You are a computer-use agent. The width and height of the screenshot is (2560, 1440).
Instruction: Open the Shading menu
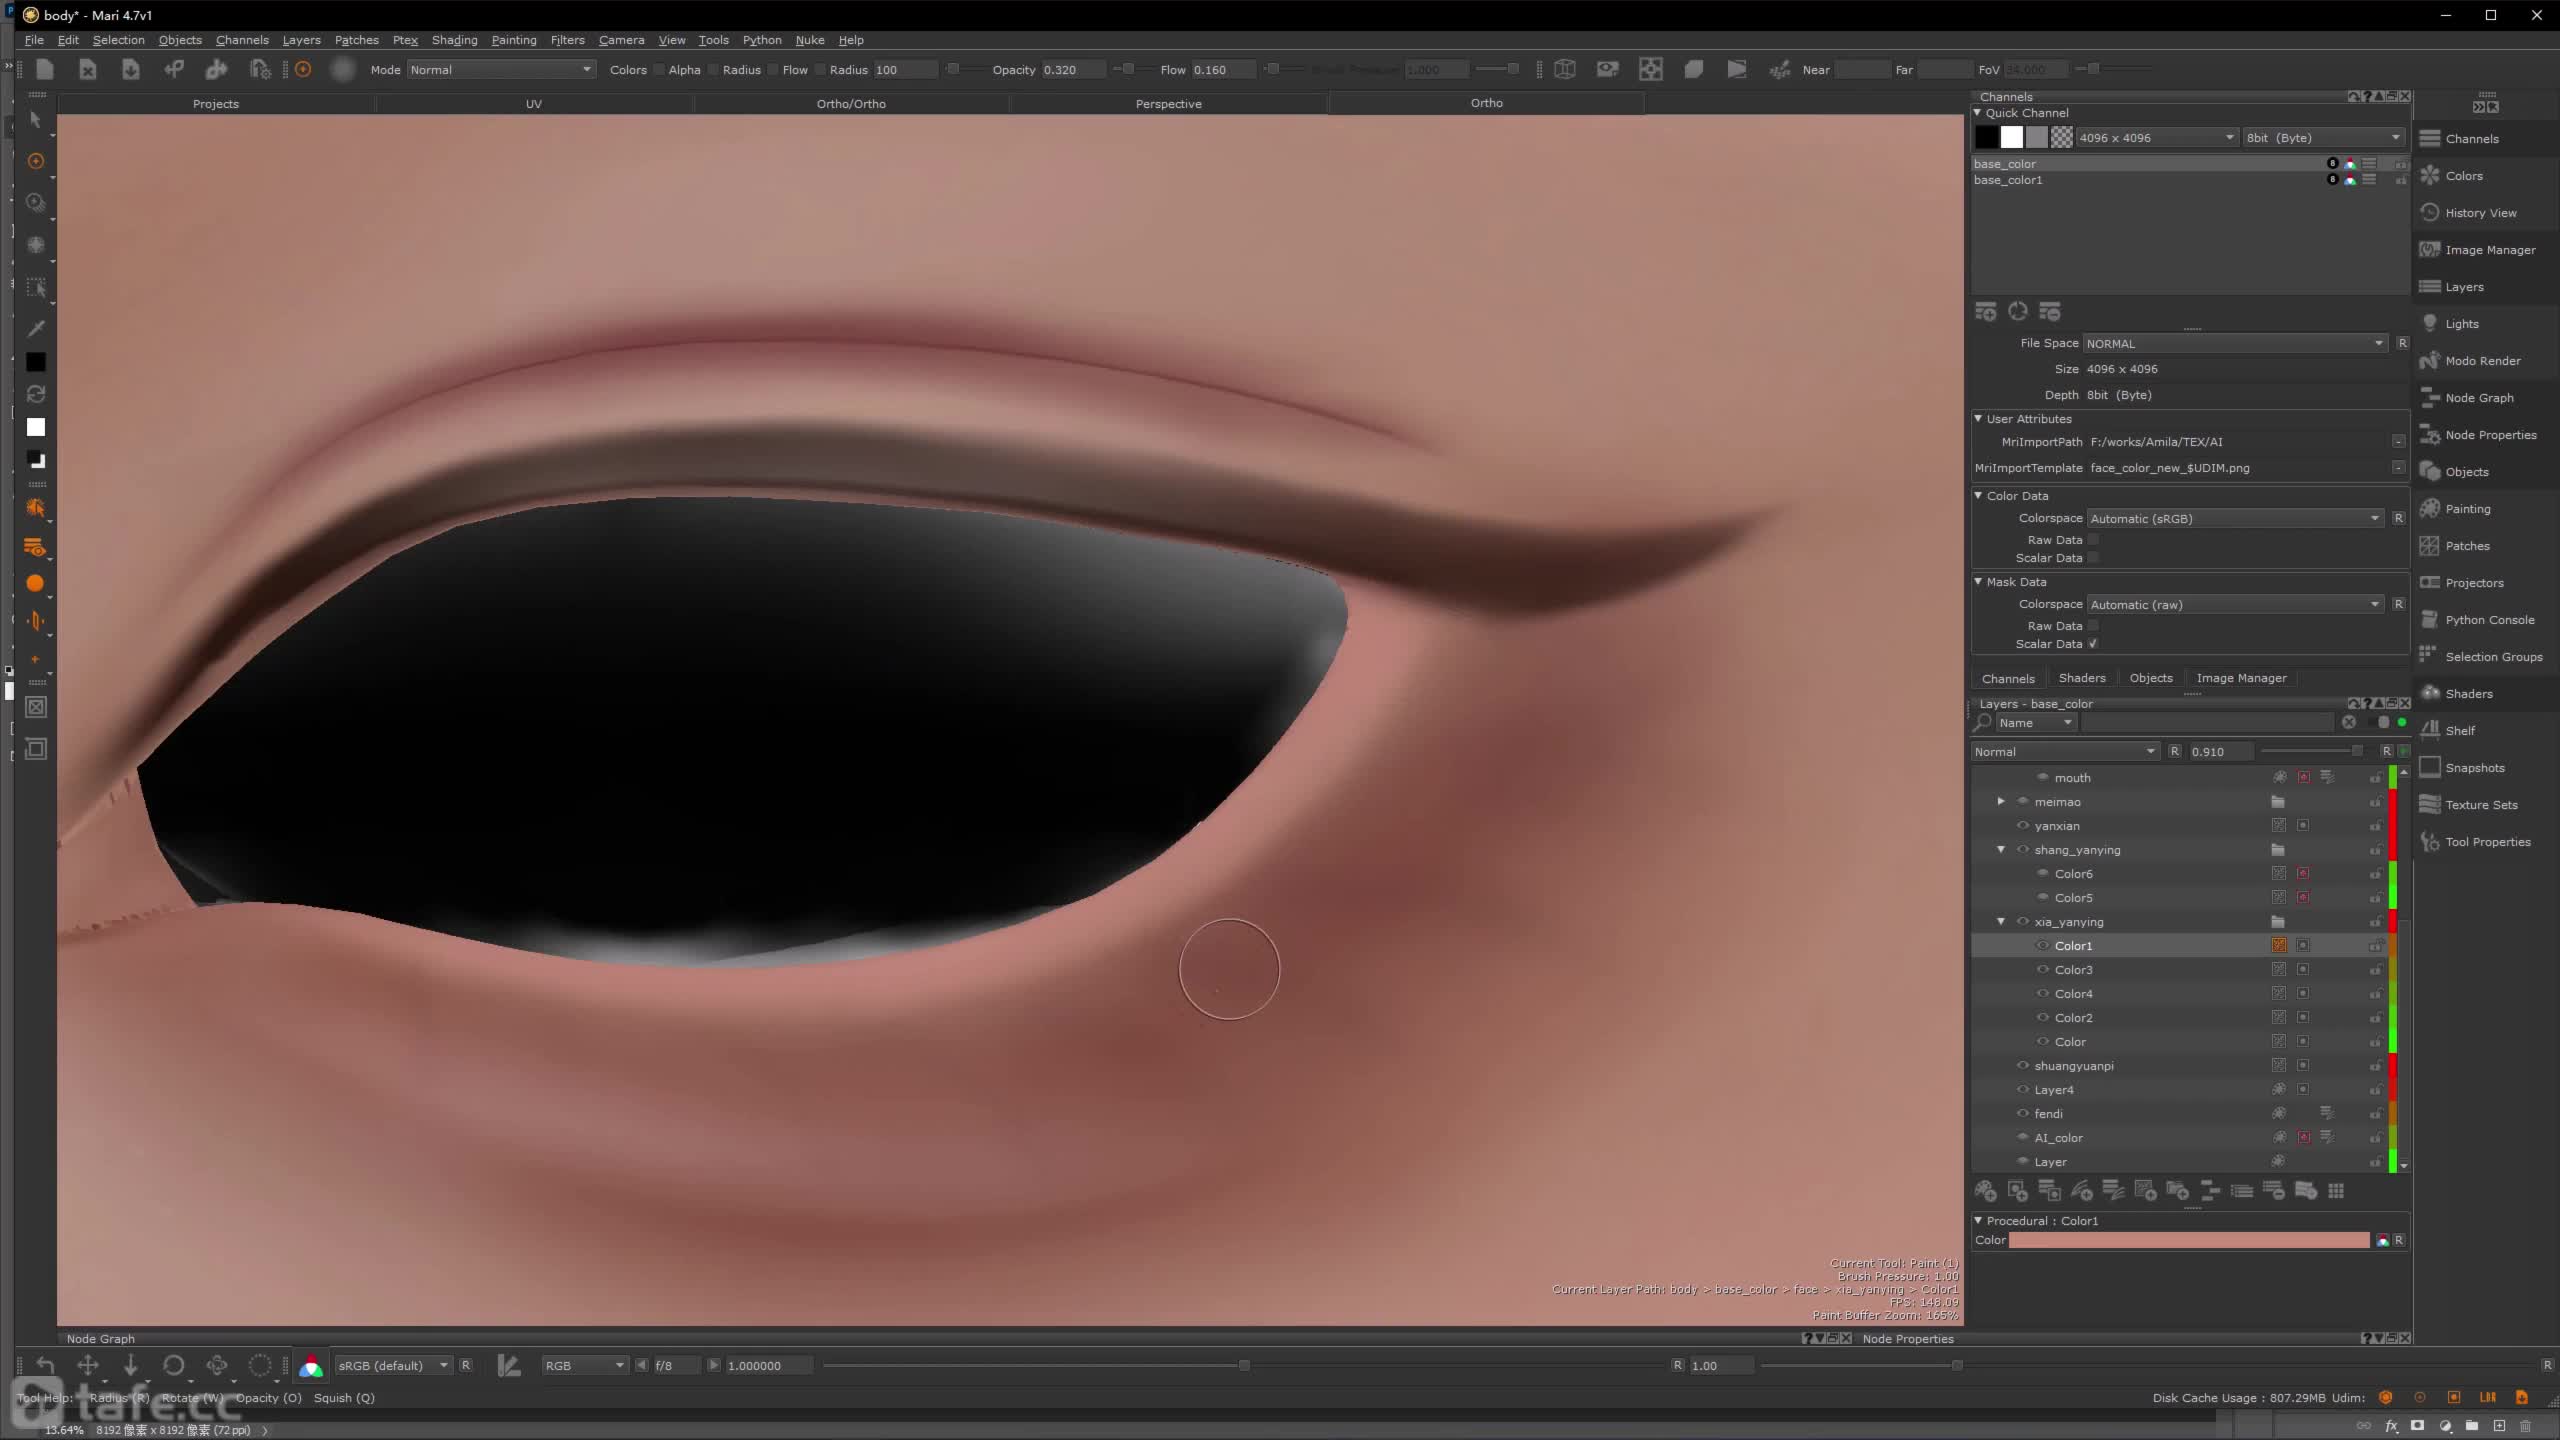(454, 40)
